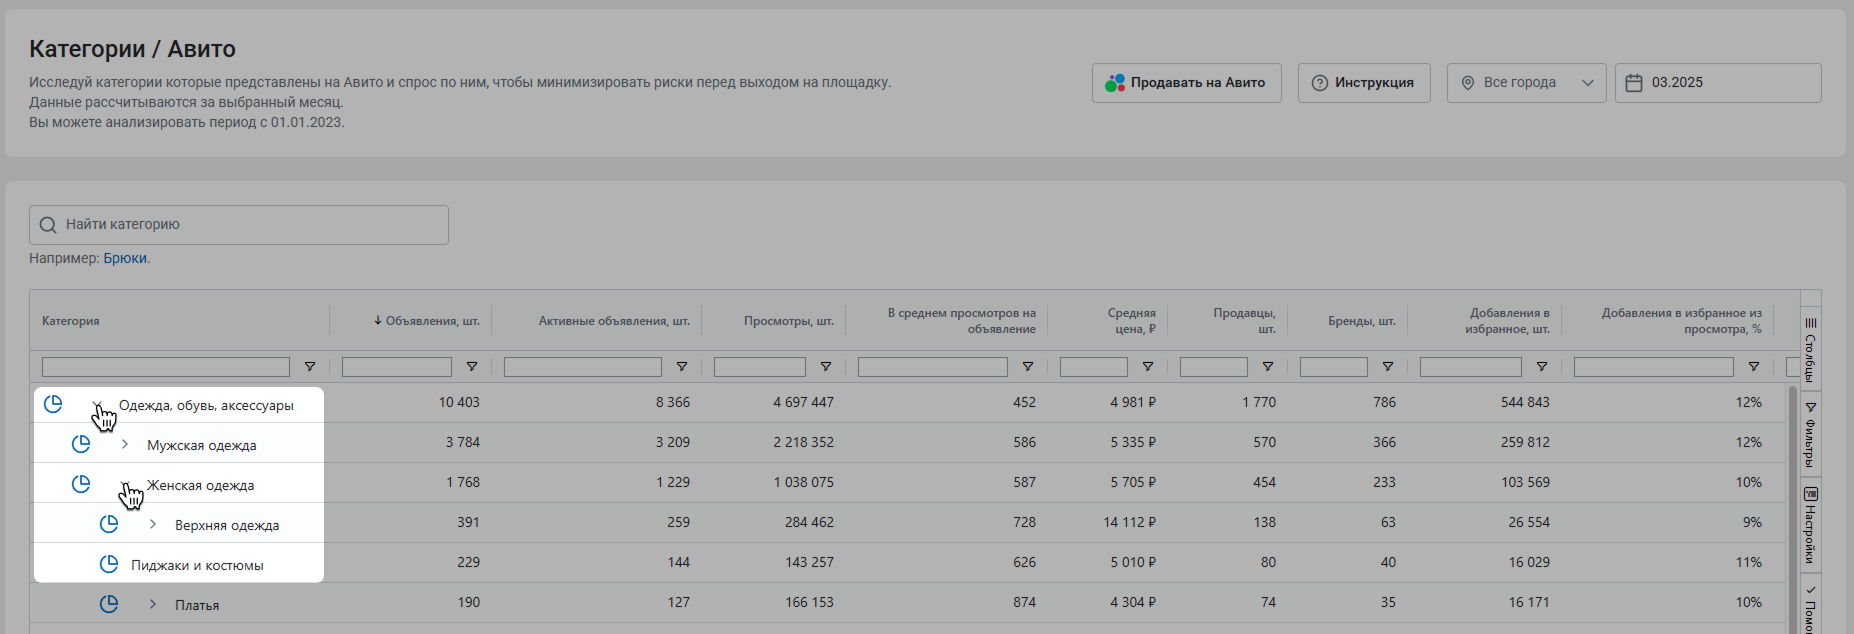Open filter icon for Бренды column
The height and width of the screenshot is (634, 1854).
[x=1388, y=367]
